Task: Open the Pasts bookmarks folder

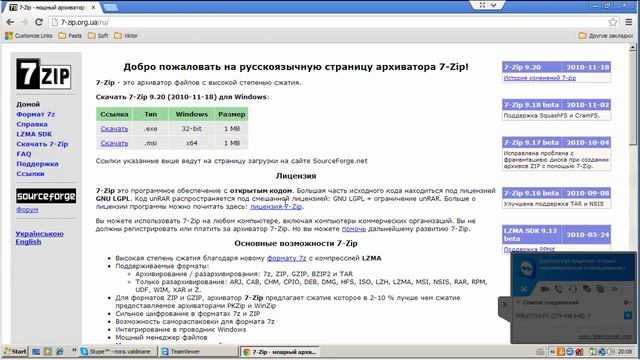Action: pos(70,36)
